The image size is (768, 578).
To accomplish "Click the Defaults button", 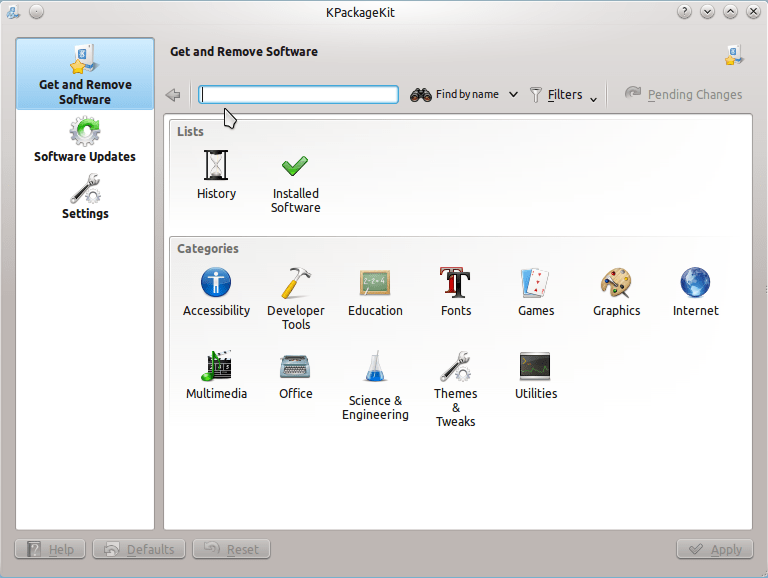I will tap(139, 549).
